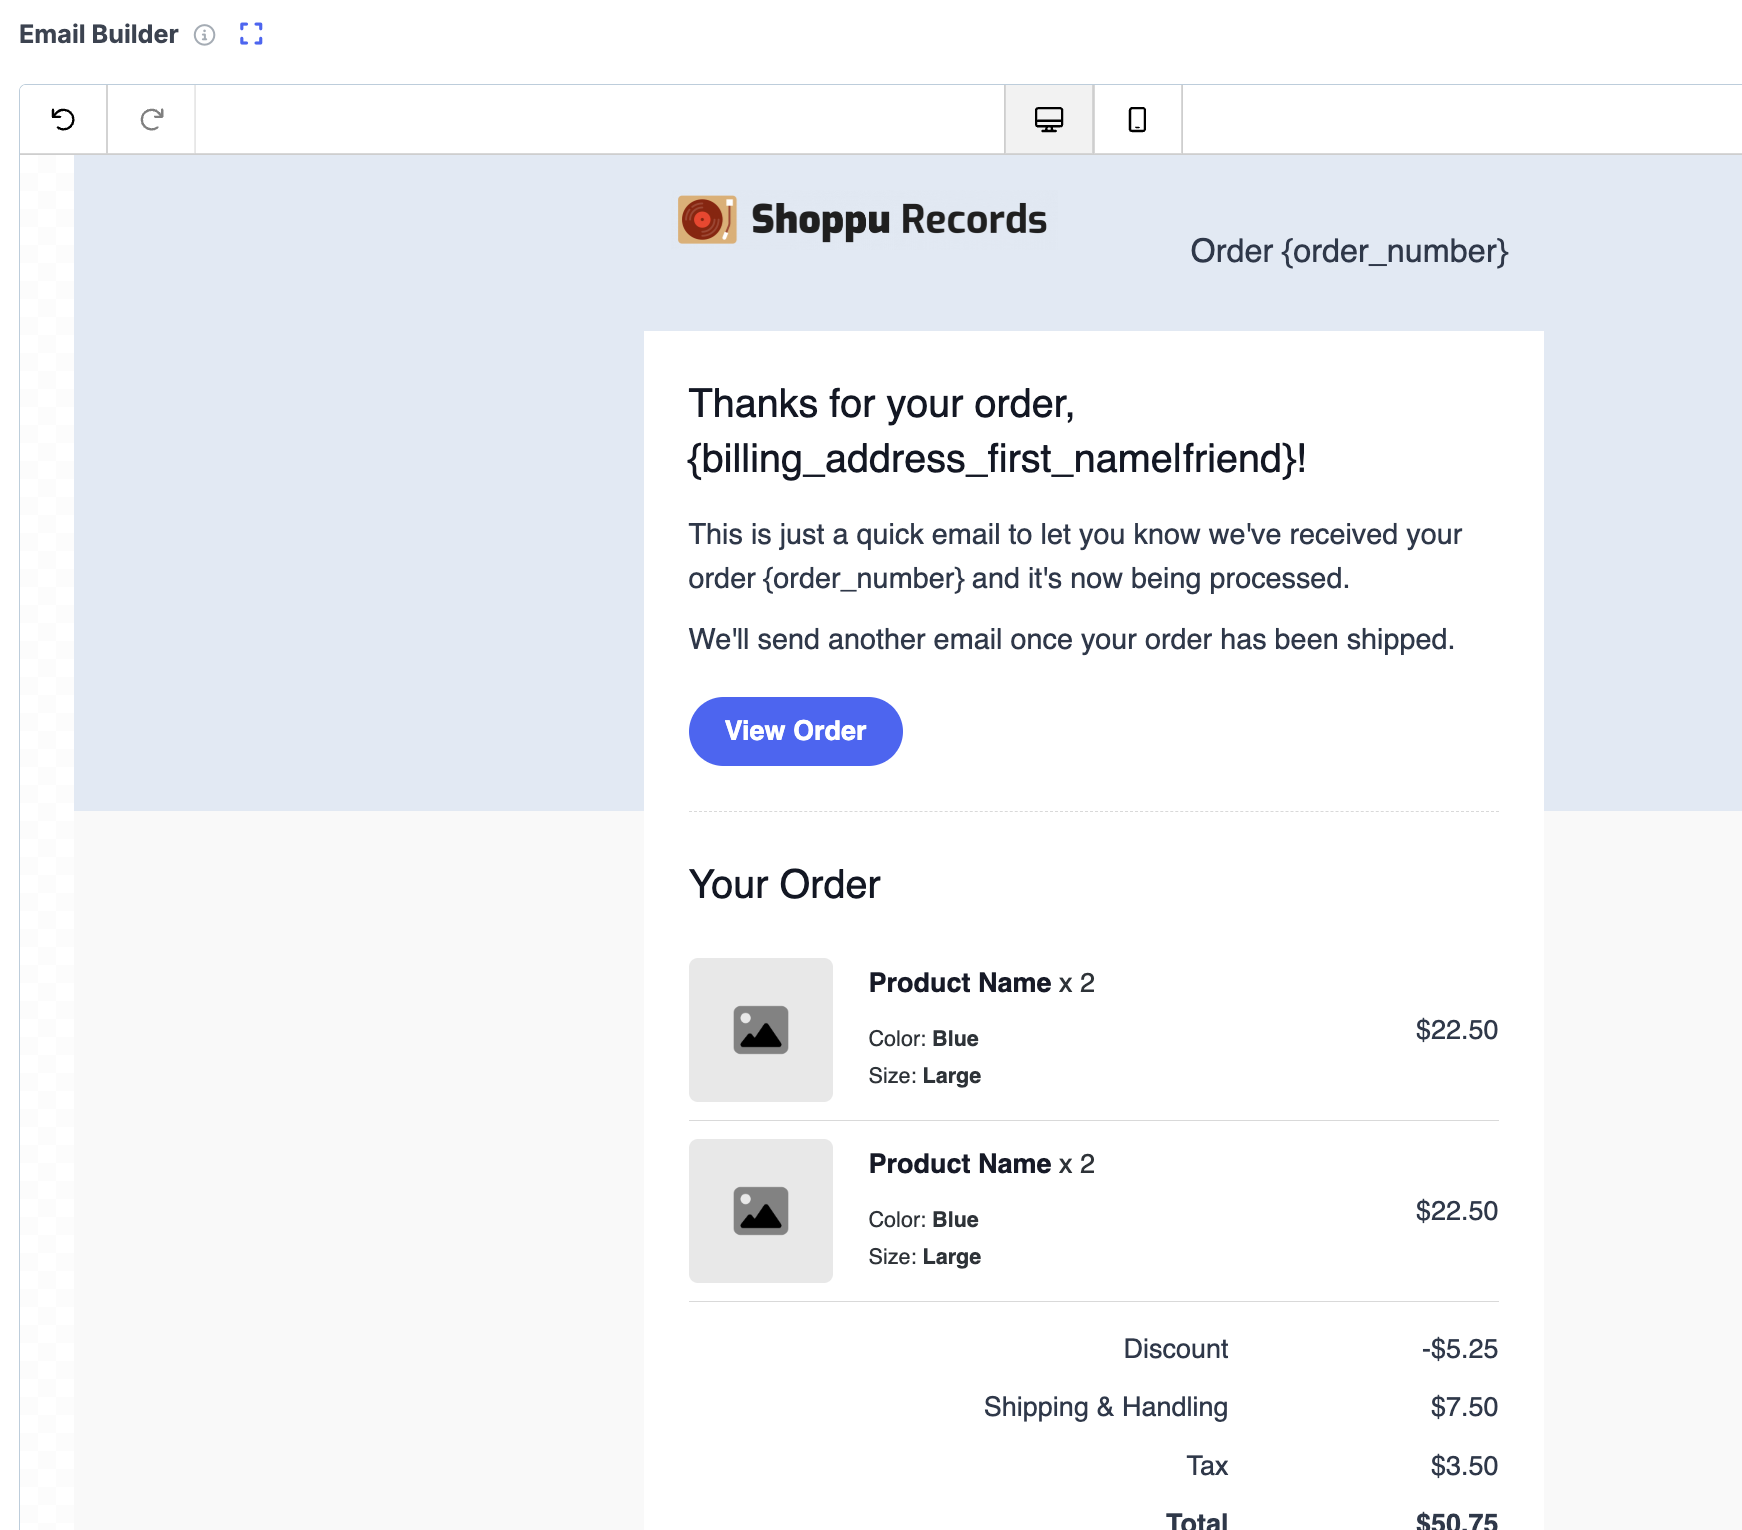The image size is (1742, 1530).
Task: Click the second product image placeholder
Action: (761, 1211)
